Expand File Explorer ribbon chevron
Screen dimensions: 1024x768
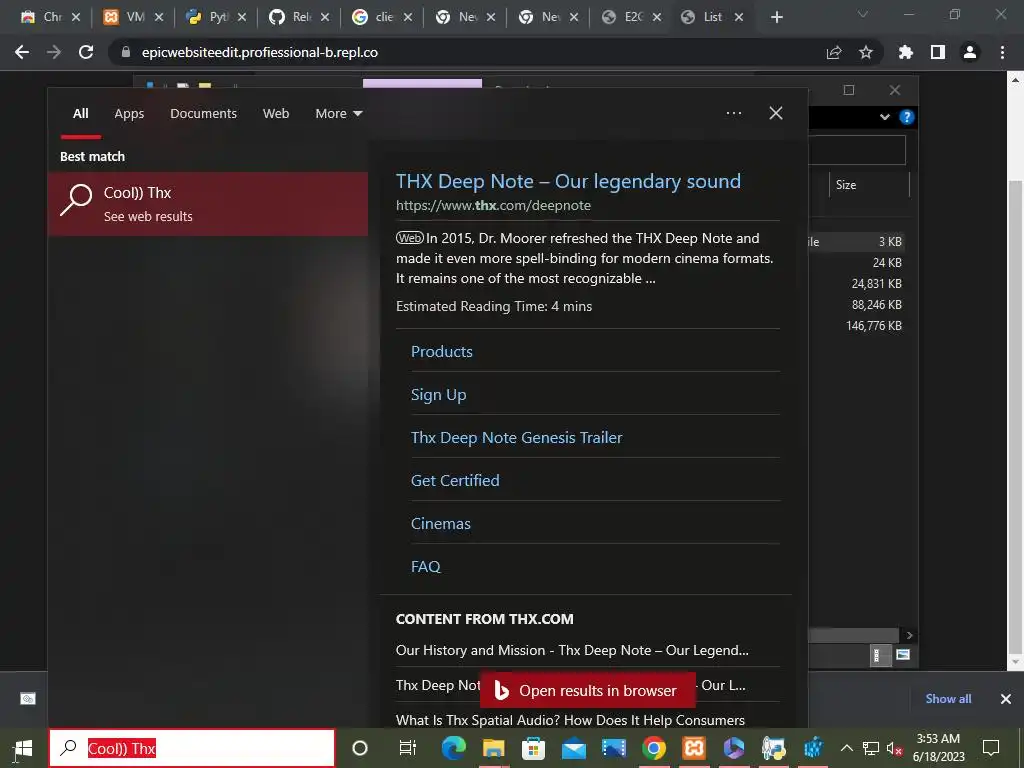[885, 118]
